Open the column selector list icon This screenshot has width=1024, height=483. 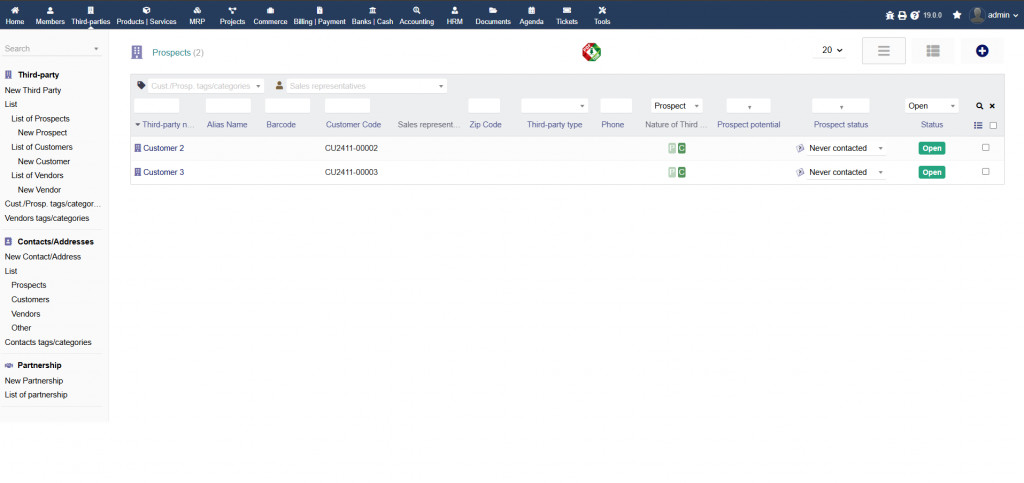(978, 125)
